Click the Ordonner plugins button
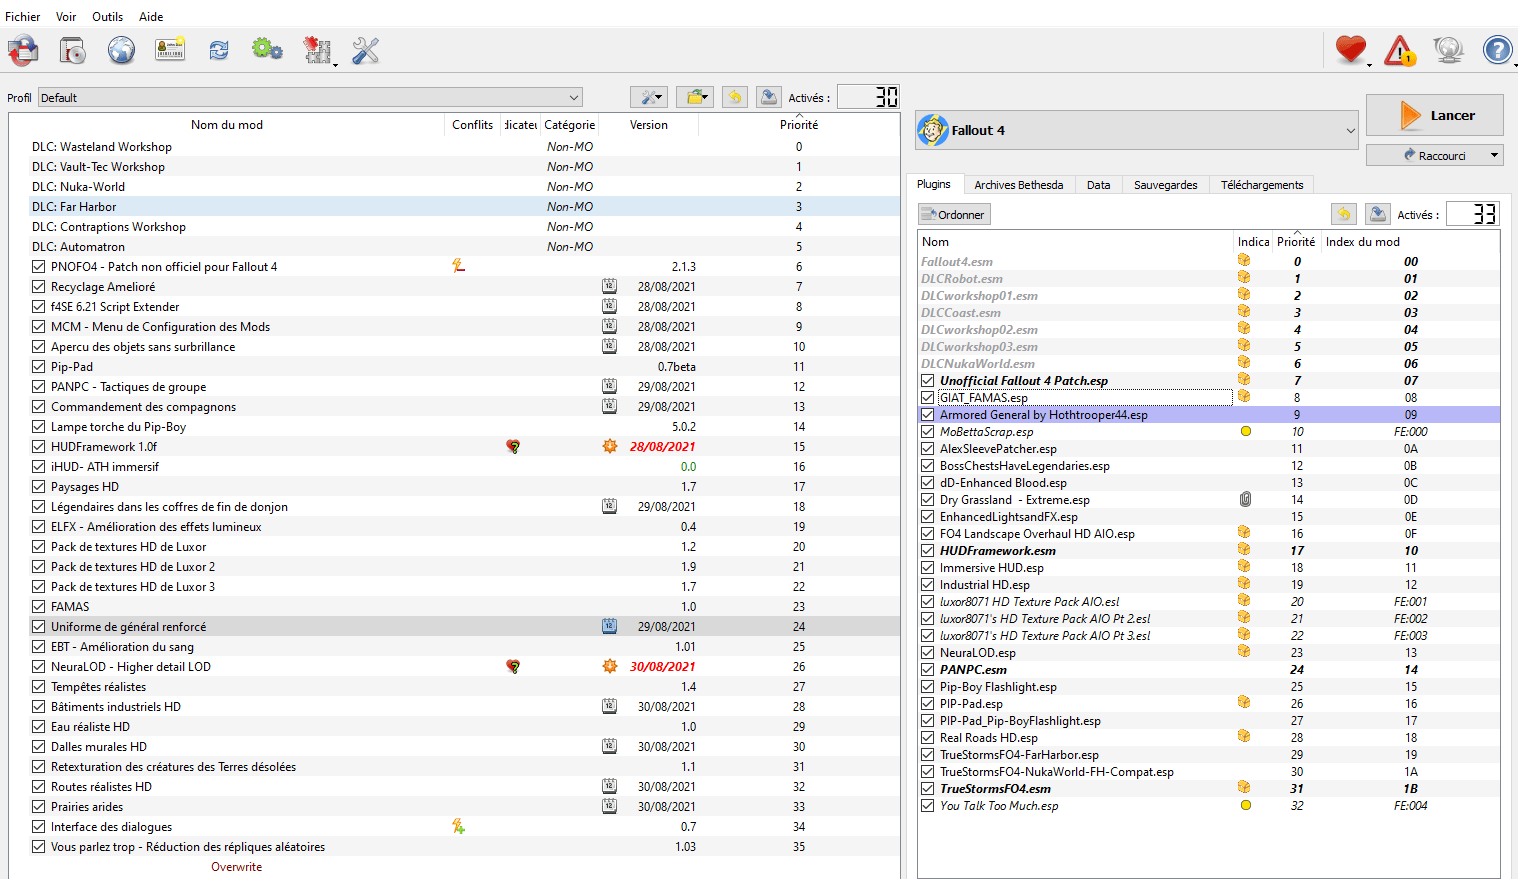 (x=954, y=215)
